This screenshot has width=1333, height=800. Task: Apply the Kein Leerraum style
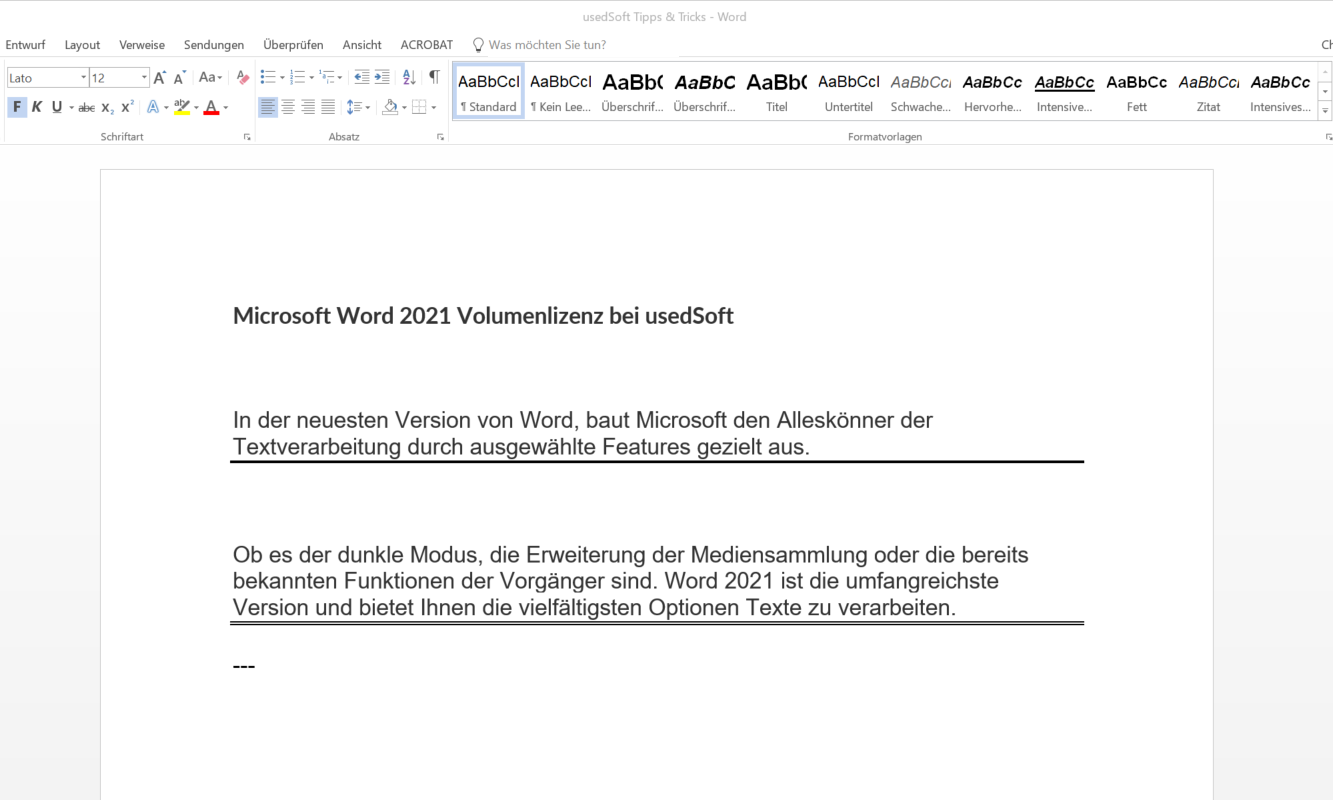click(561, 92)
